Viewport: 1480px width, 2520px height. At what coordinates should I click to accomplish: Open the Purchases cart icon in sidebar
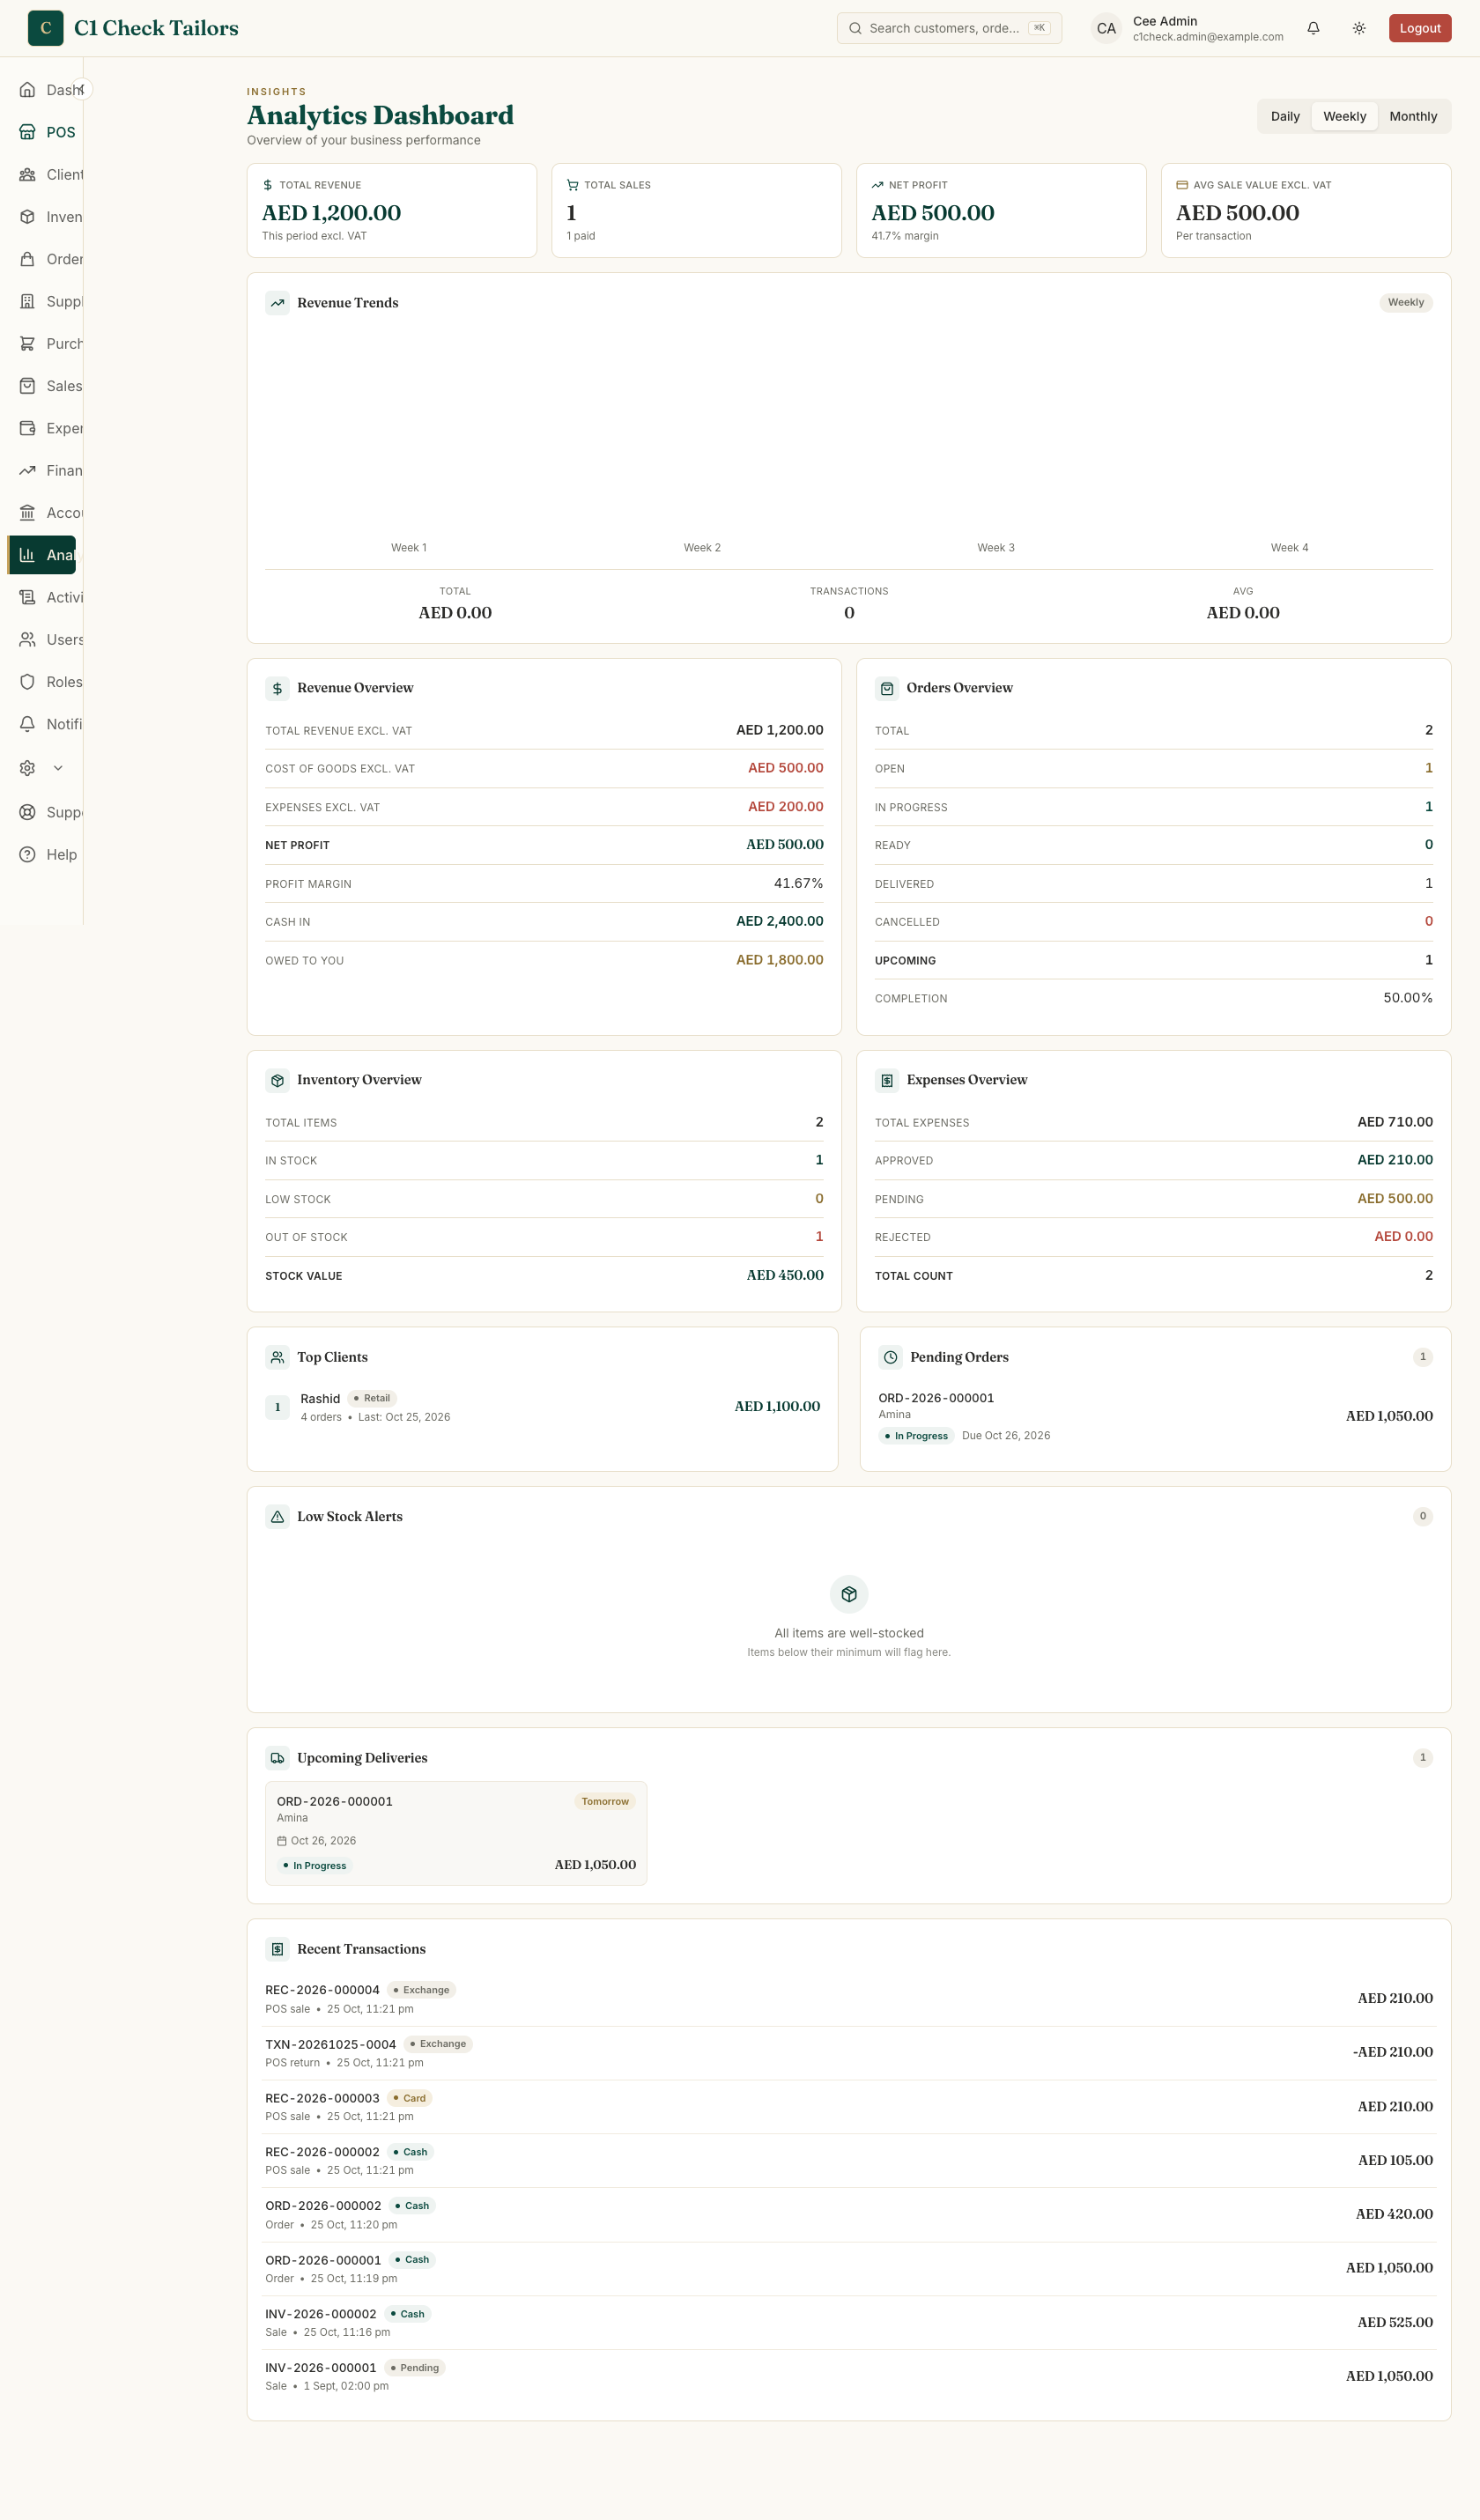(27, 343)
